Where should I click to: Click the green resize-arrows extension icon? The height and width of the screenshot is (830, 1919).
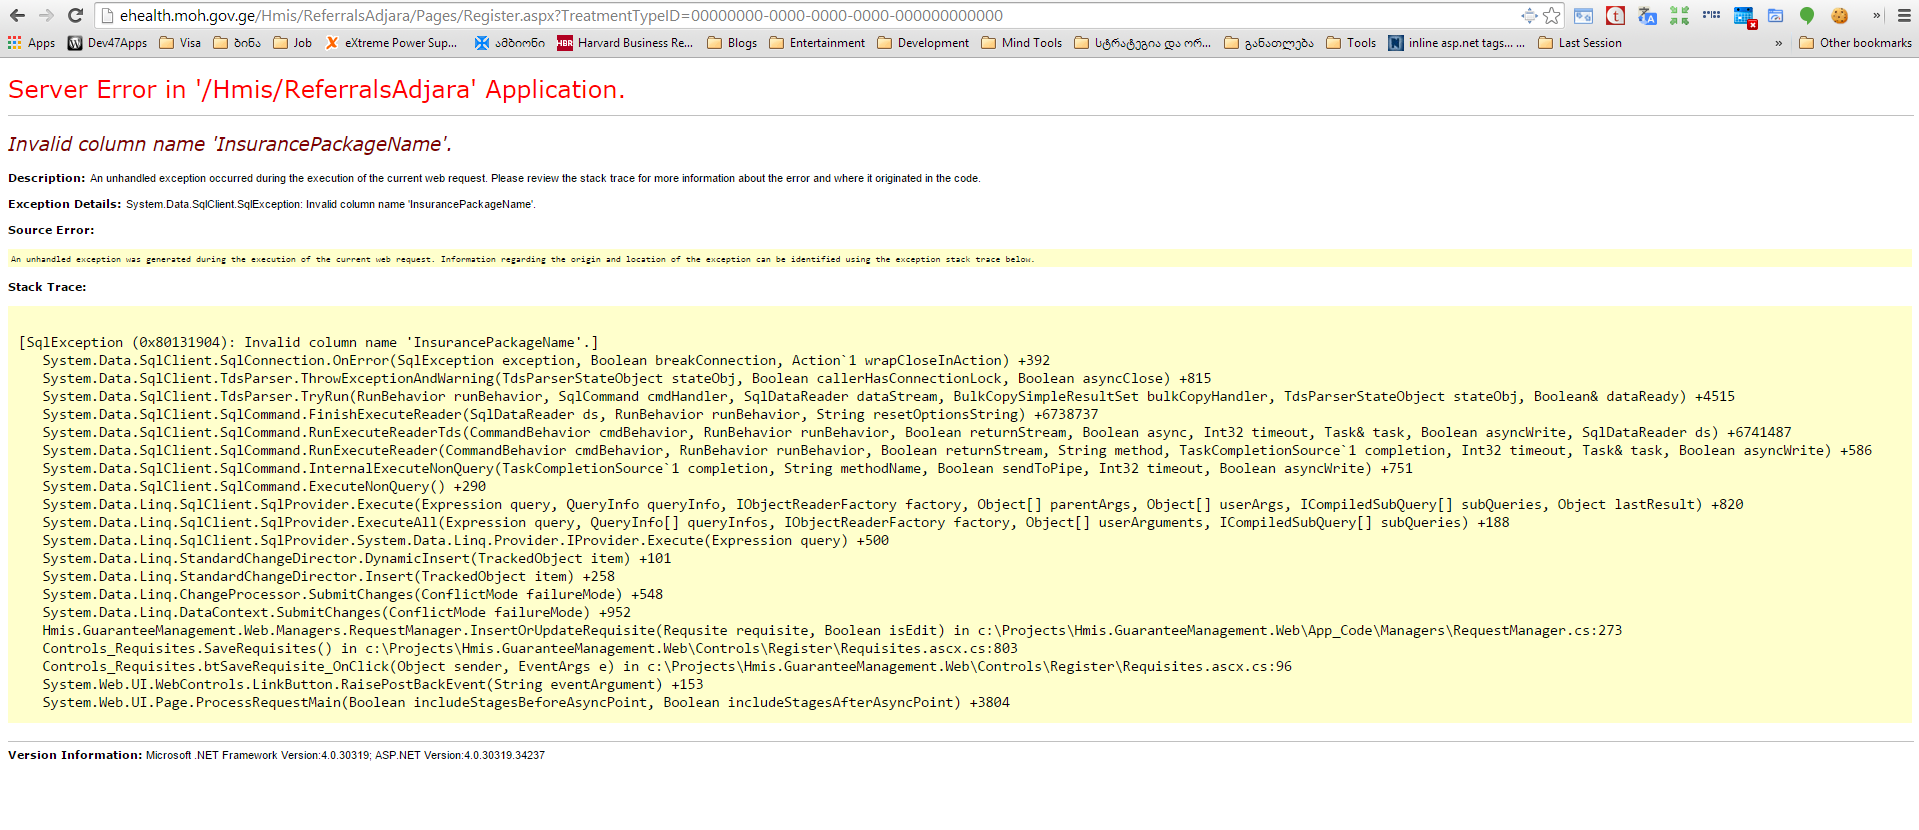point(1679,15)
